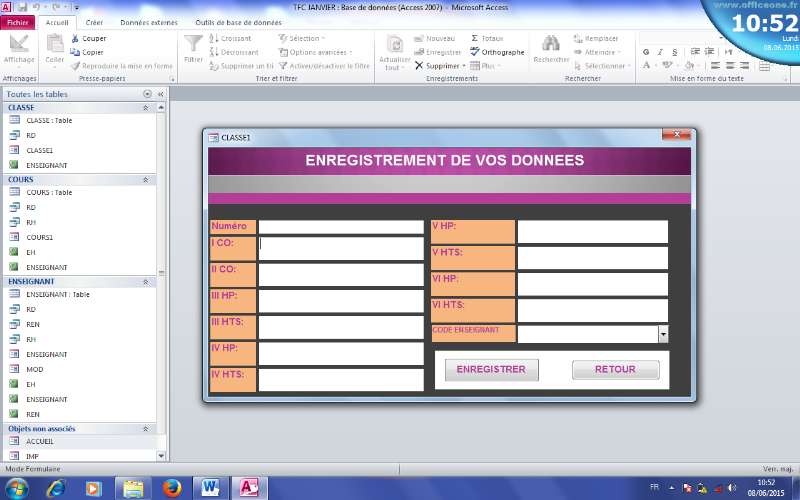
Task: Open the Atteindre dropdown
Action: (597, 52)
